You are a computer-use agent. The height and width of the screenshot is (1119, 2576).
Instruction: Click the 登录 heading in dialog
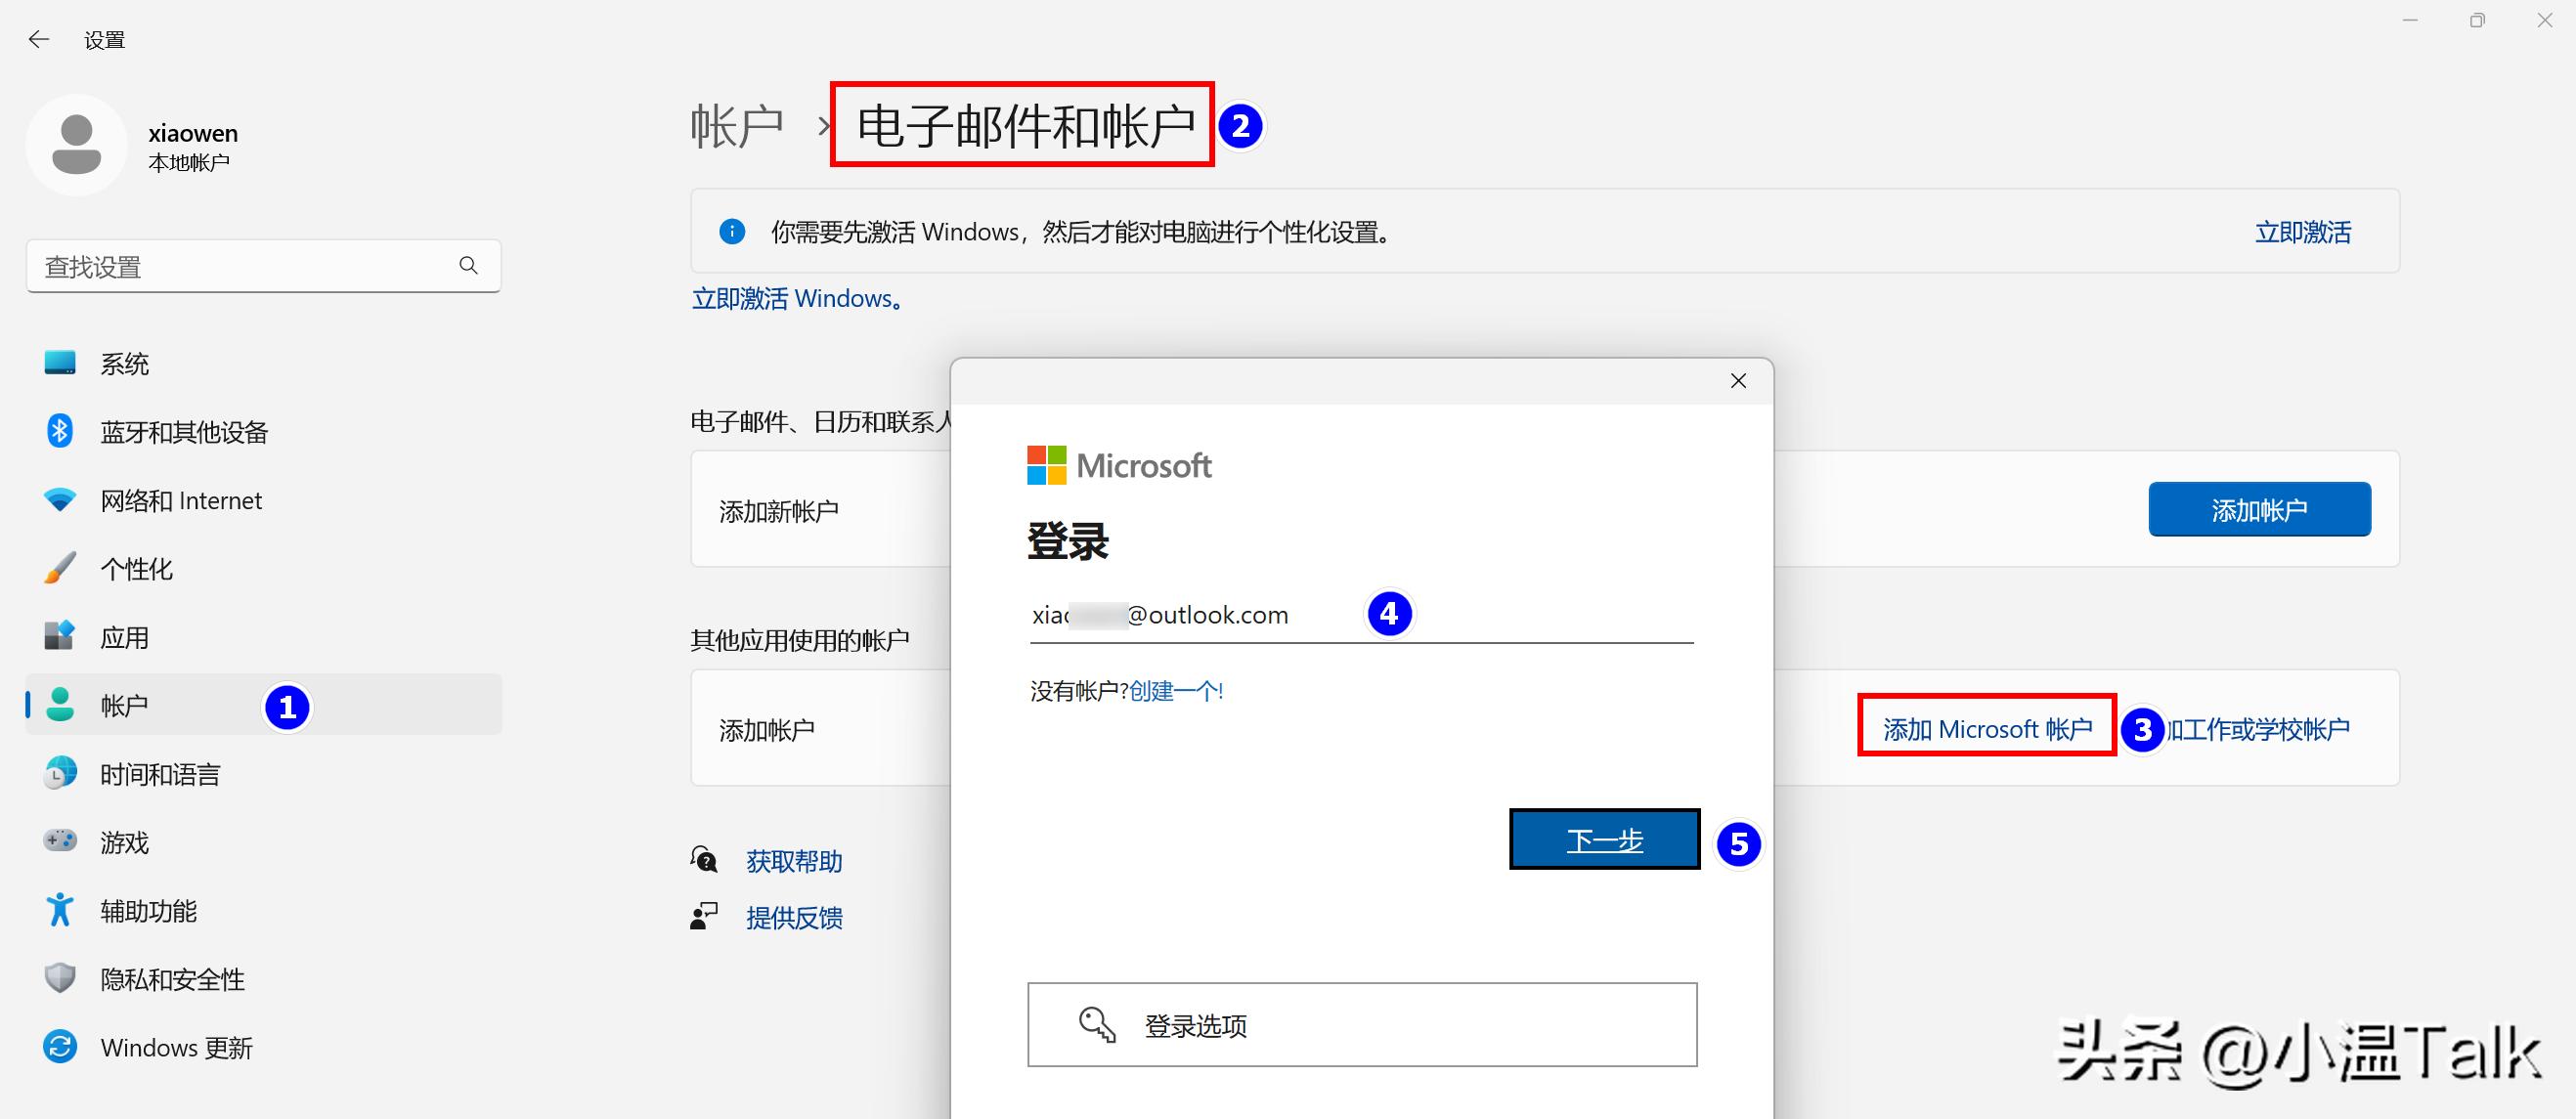pyautogui.click(x=1068, y=541)
